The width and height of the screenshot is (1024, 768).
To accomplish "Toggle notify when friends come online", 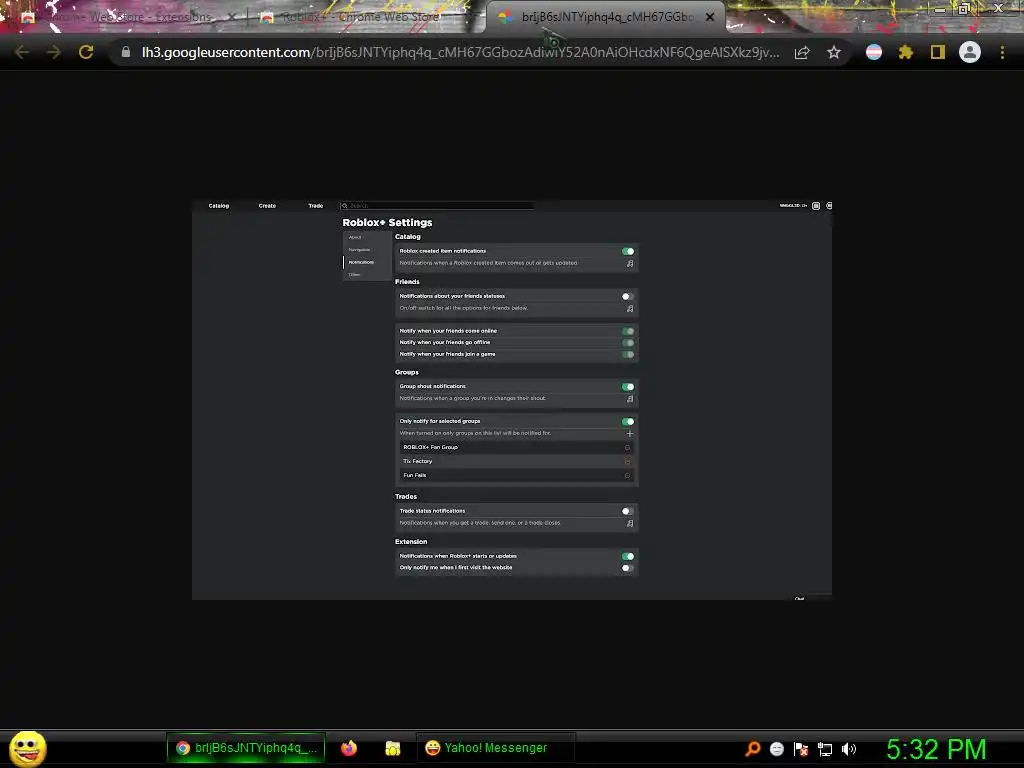I will click(x=628, y=331).
